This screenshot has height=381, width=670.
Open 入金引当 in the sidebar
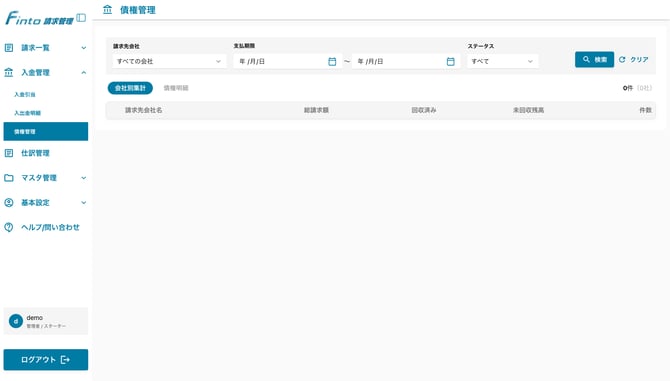point(25,94)
